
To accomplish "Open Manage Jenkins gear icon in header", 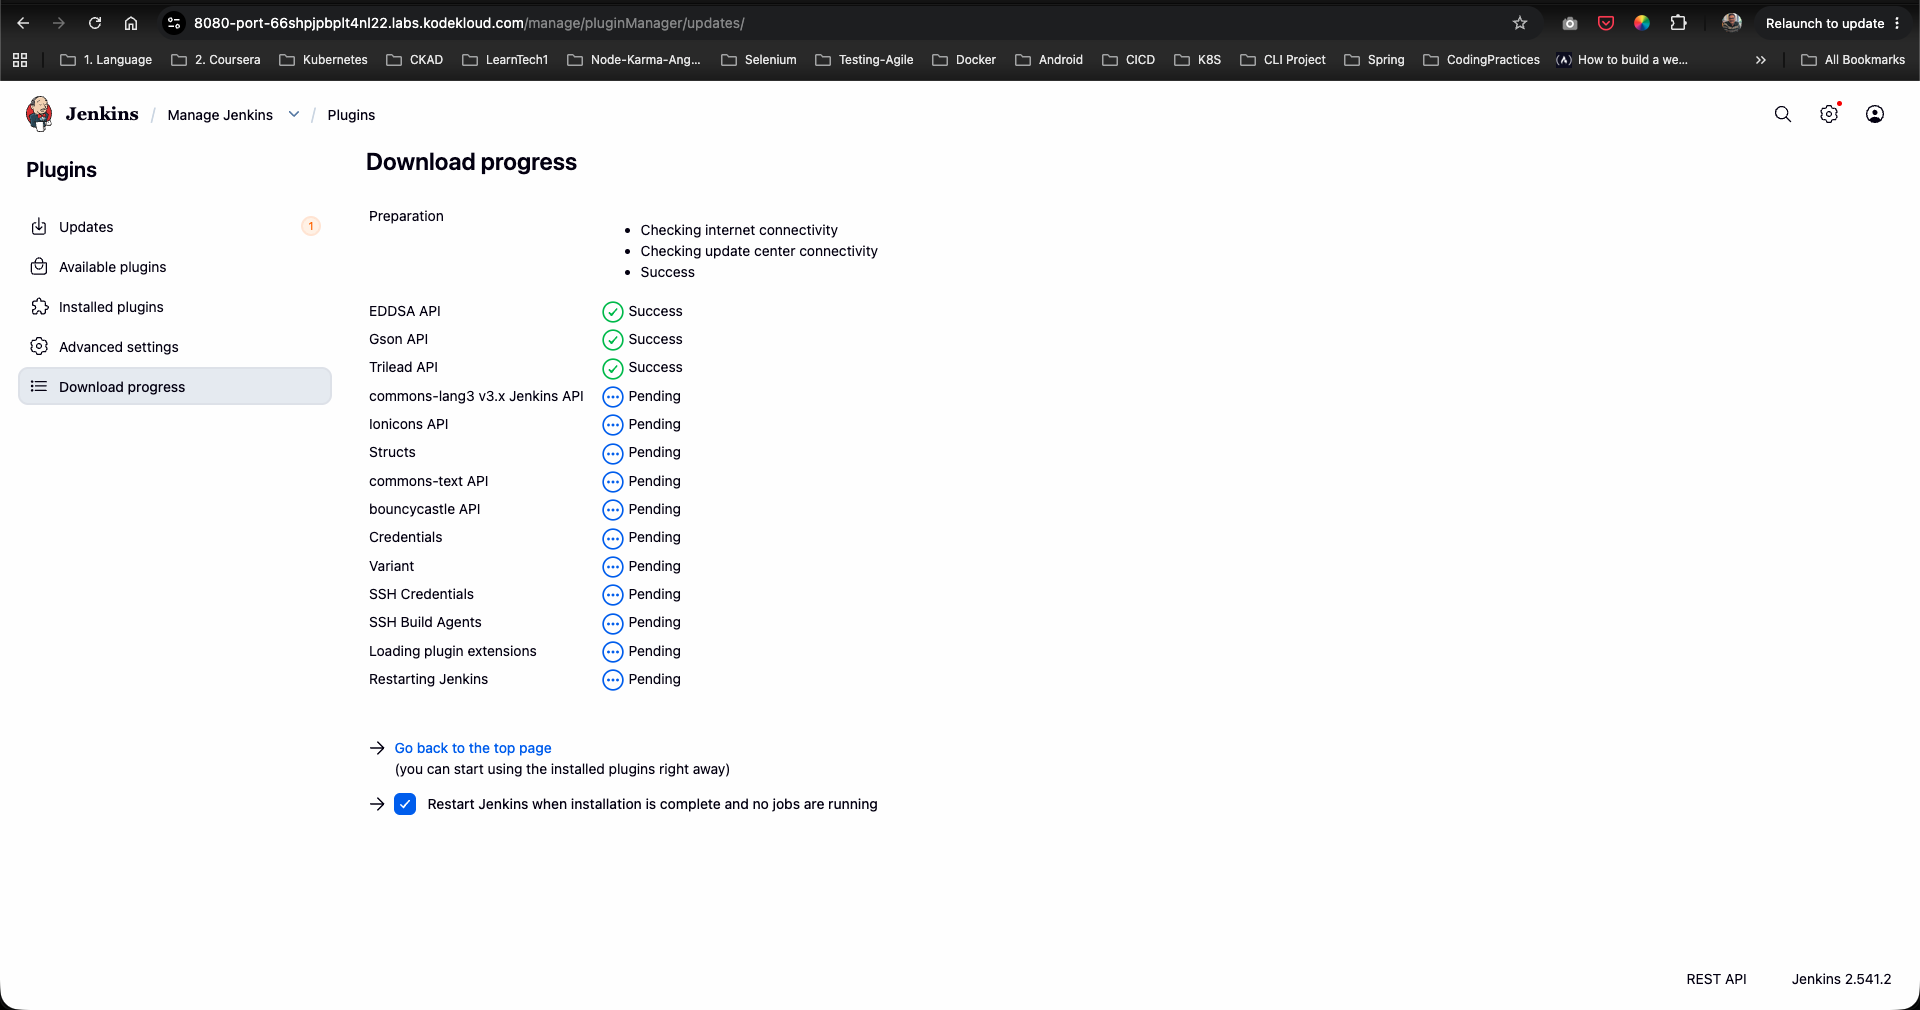I will (1829, 114).
